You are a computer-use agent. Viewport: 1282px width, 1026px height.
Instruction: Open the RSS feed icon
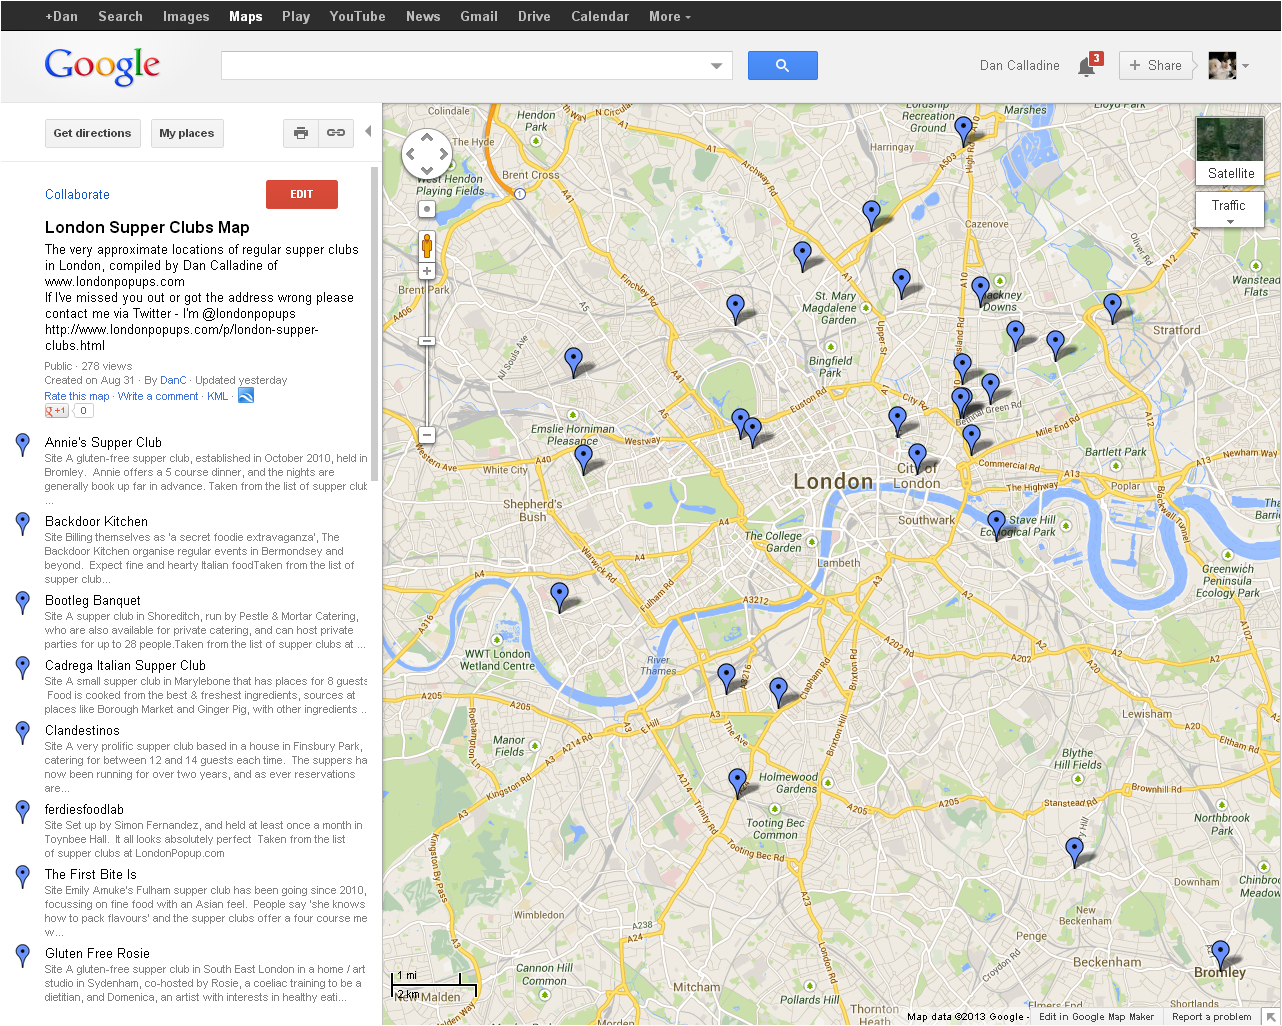[x=246, y=396]
